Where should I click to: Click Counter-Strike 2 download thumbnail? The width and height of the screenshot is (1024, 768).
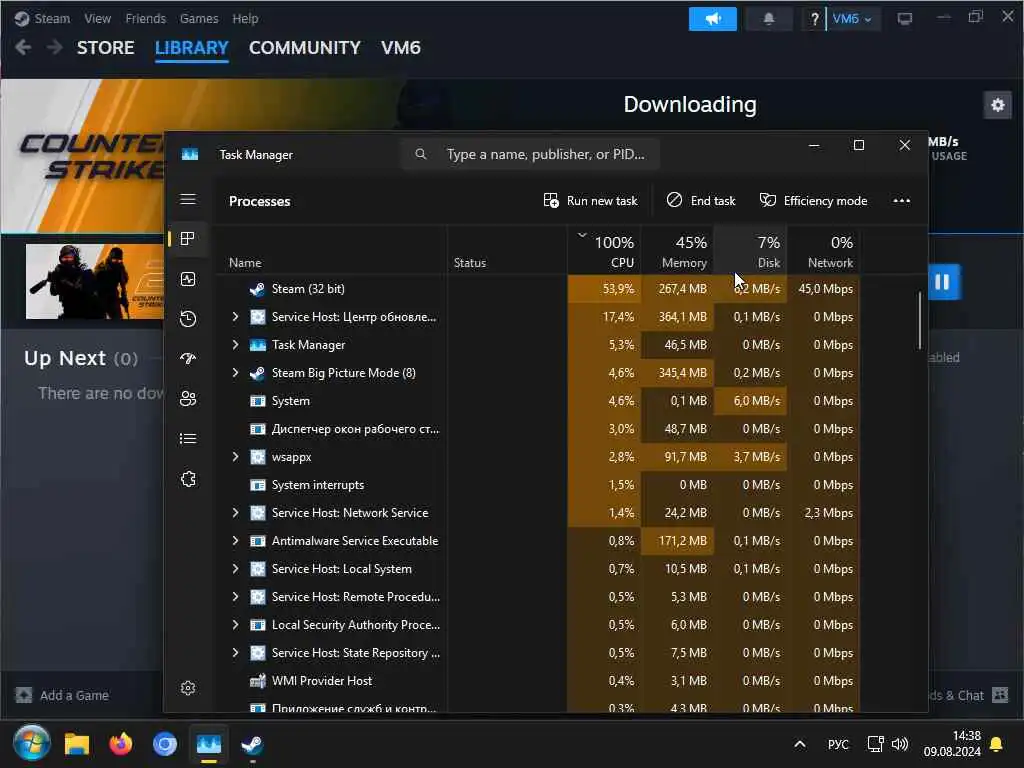(95, 281)
